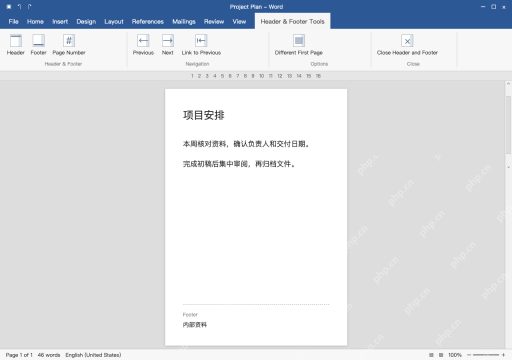This screenshot has width=512, height=360.
Task: Click the zoom in plus button
Action: [503, 355]
